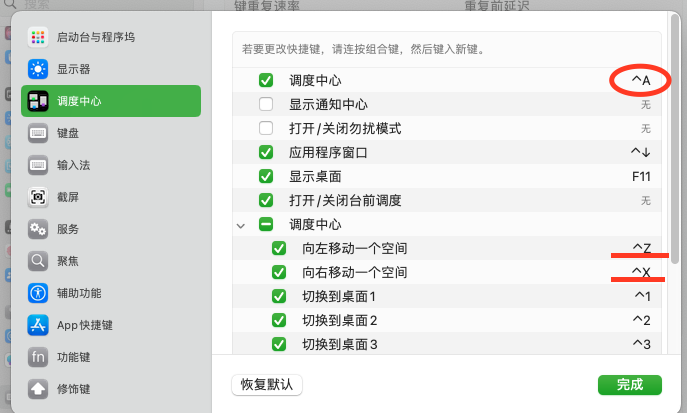Enable the Show Notification Center checkbox
The height and width of the screenshot is (413, 687).
coord(266,104)
